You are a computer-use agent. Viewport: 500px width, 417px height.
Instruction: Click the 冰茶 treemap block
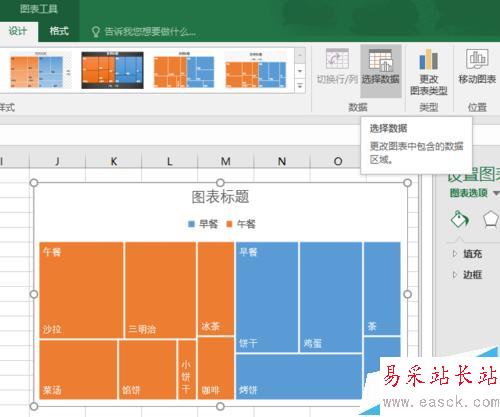[216, 289]
